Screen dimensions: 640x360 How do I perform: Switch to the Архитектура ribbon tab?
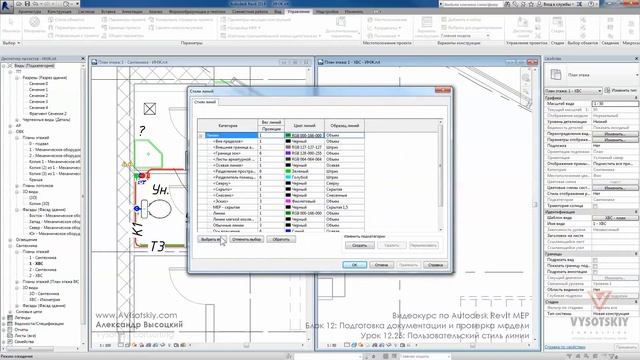coord(29,11)
